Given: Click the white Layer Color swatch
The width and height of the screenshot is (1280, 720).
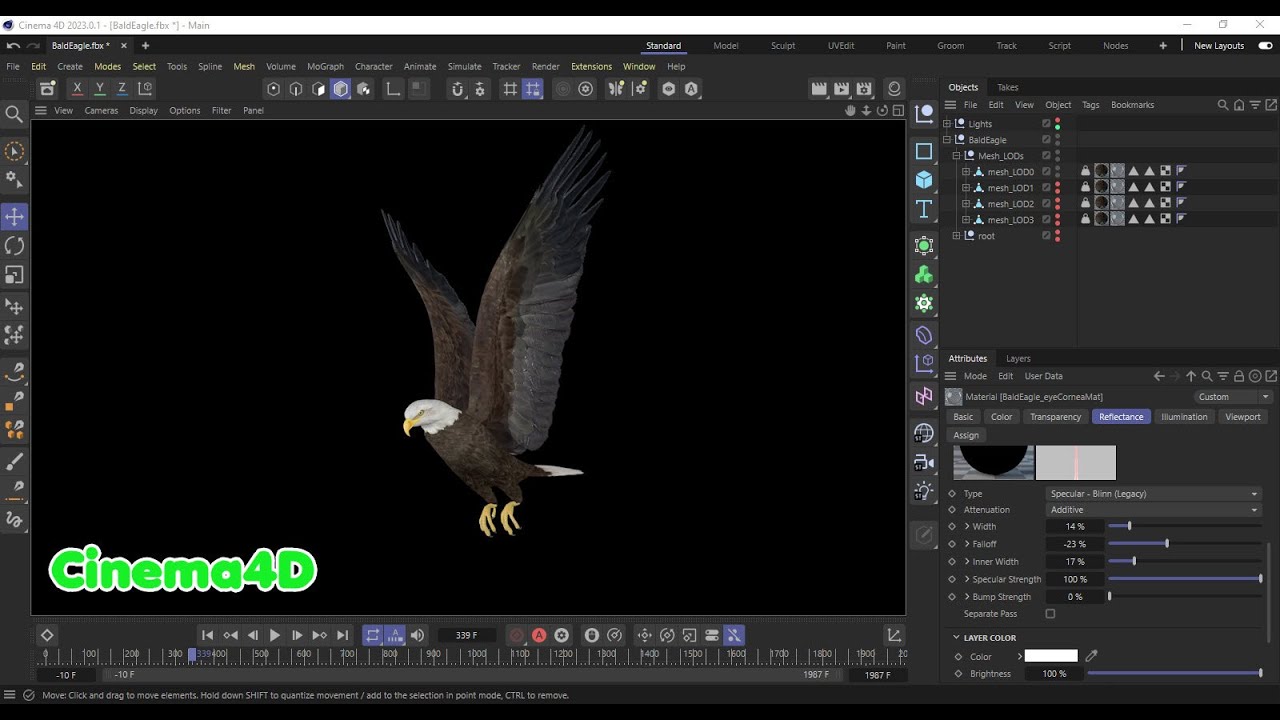Looking at the screenshot, I should pos(1051,656).
